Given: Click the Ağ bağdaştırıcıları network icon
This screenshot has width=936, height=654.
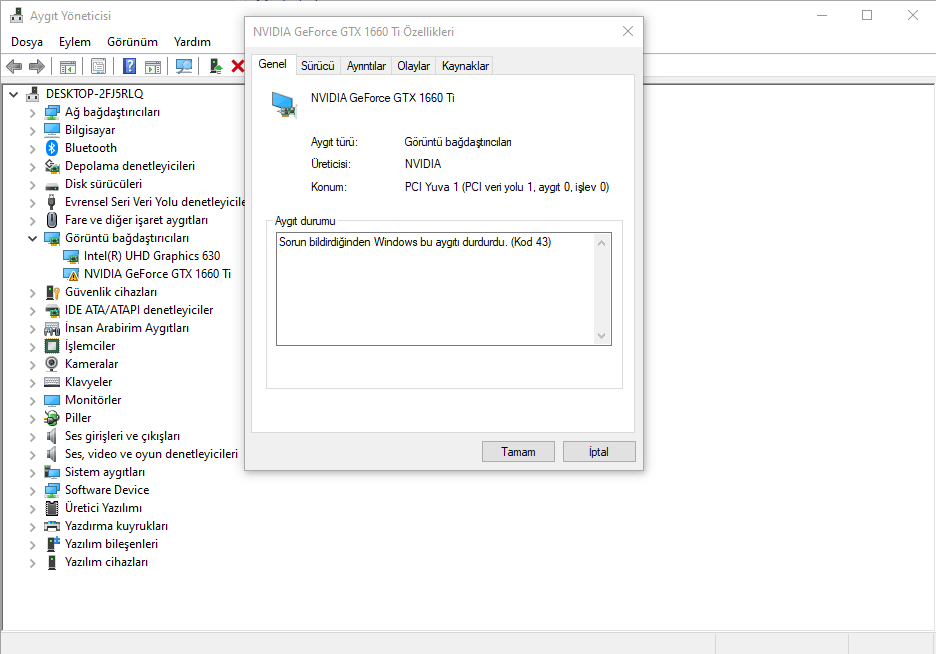Looking at the screenshot, I should pos(52,112).
